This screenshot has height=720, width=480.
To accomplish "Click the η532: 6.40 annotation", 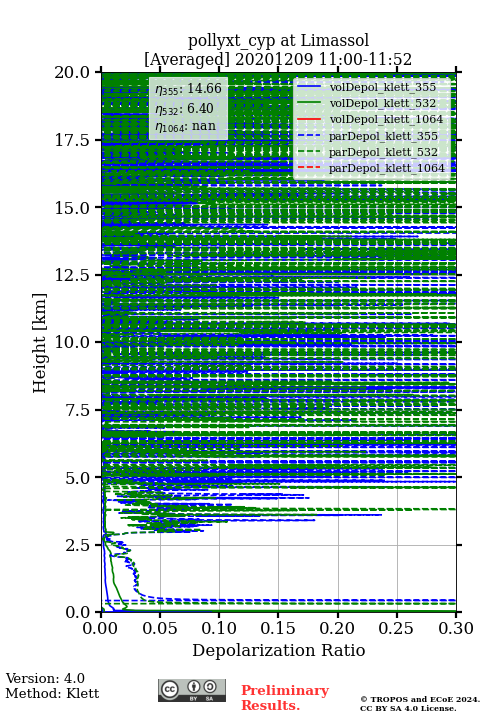I will tap(184, 108).
